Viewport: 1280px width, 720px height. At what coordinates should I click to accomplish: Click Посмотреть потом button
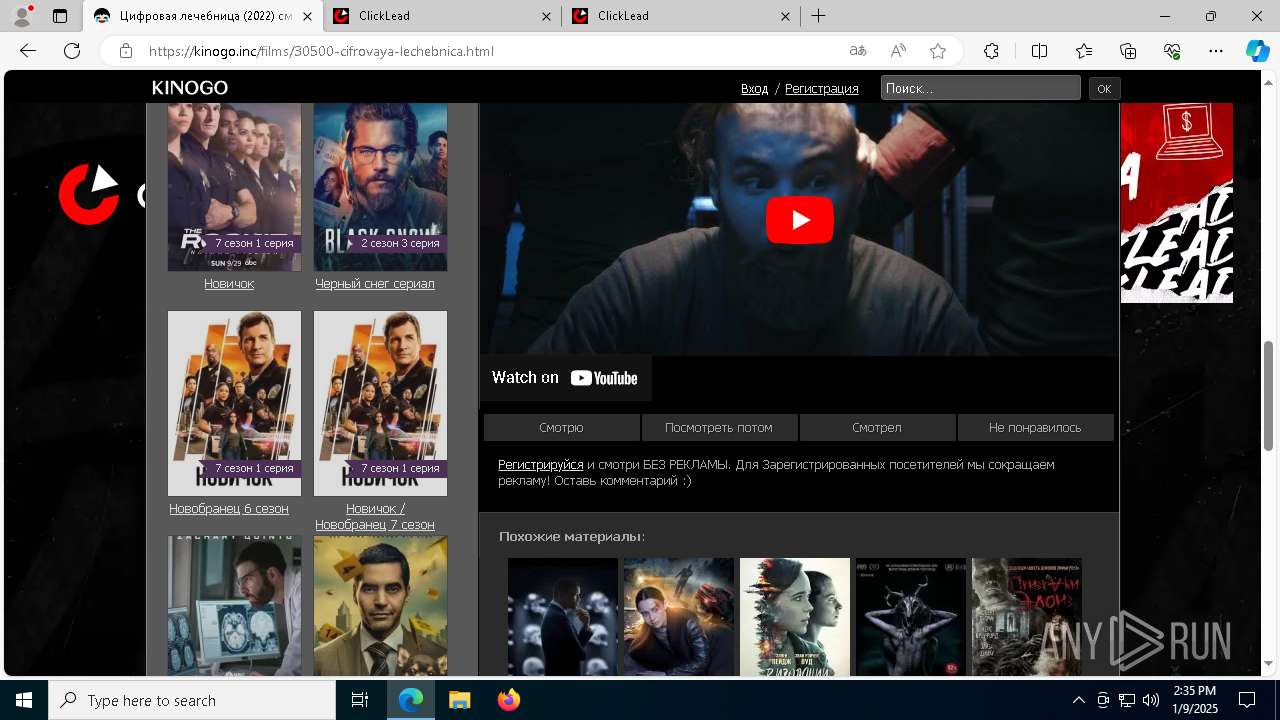[x=719, y=427]
